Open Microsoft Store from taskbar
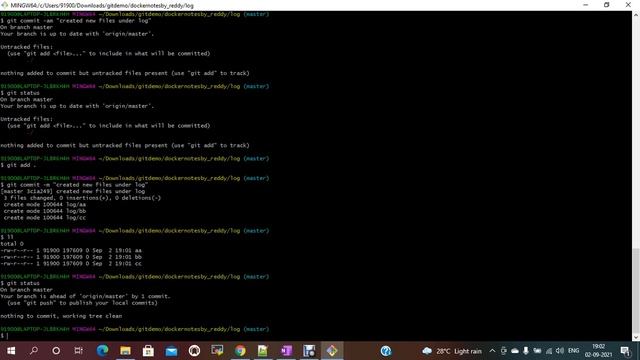This screenshot has width=640, height=360. coord(148,351)
